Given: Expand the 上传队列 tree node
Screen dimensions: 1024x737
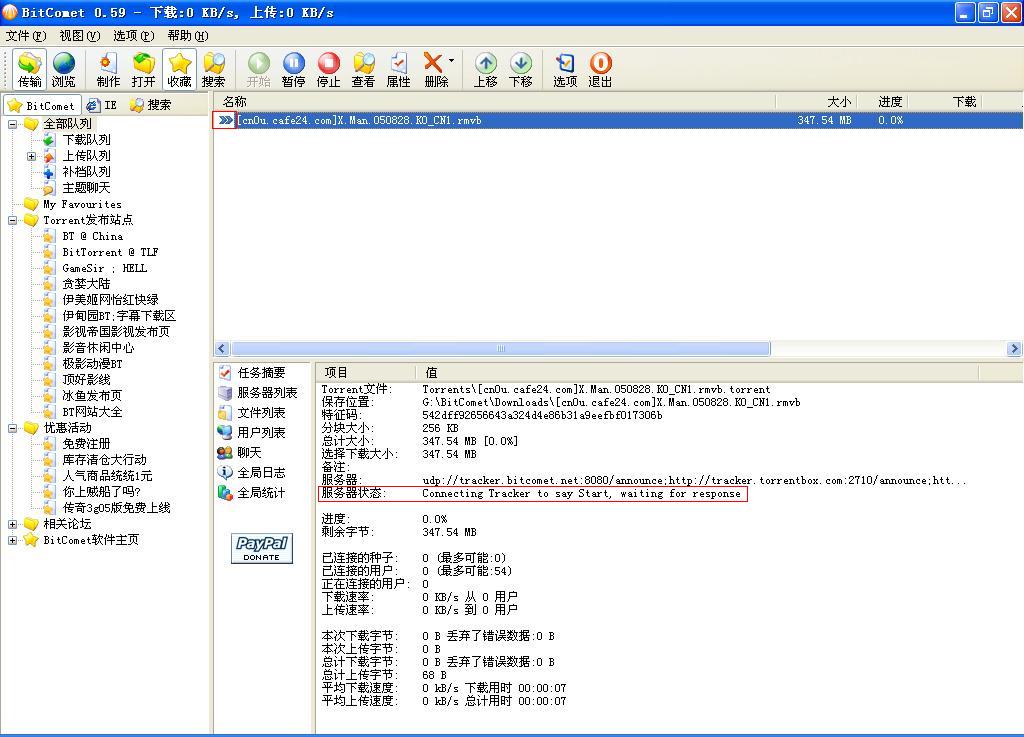Looking at the screenshot, I should click(x=31, y=156).
